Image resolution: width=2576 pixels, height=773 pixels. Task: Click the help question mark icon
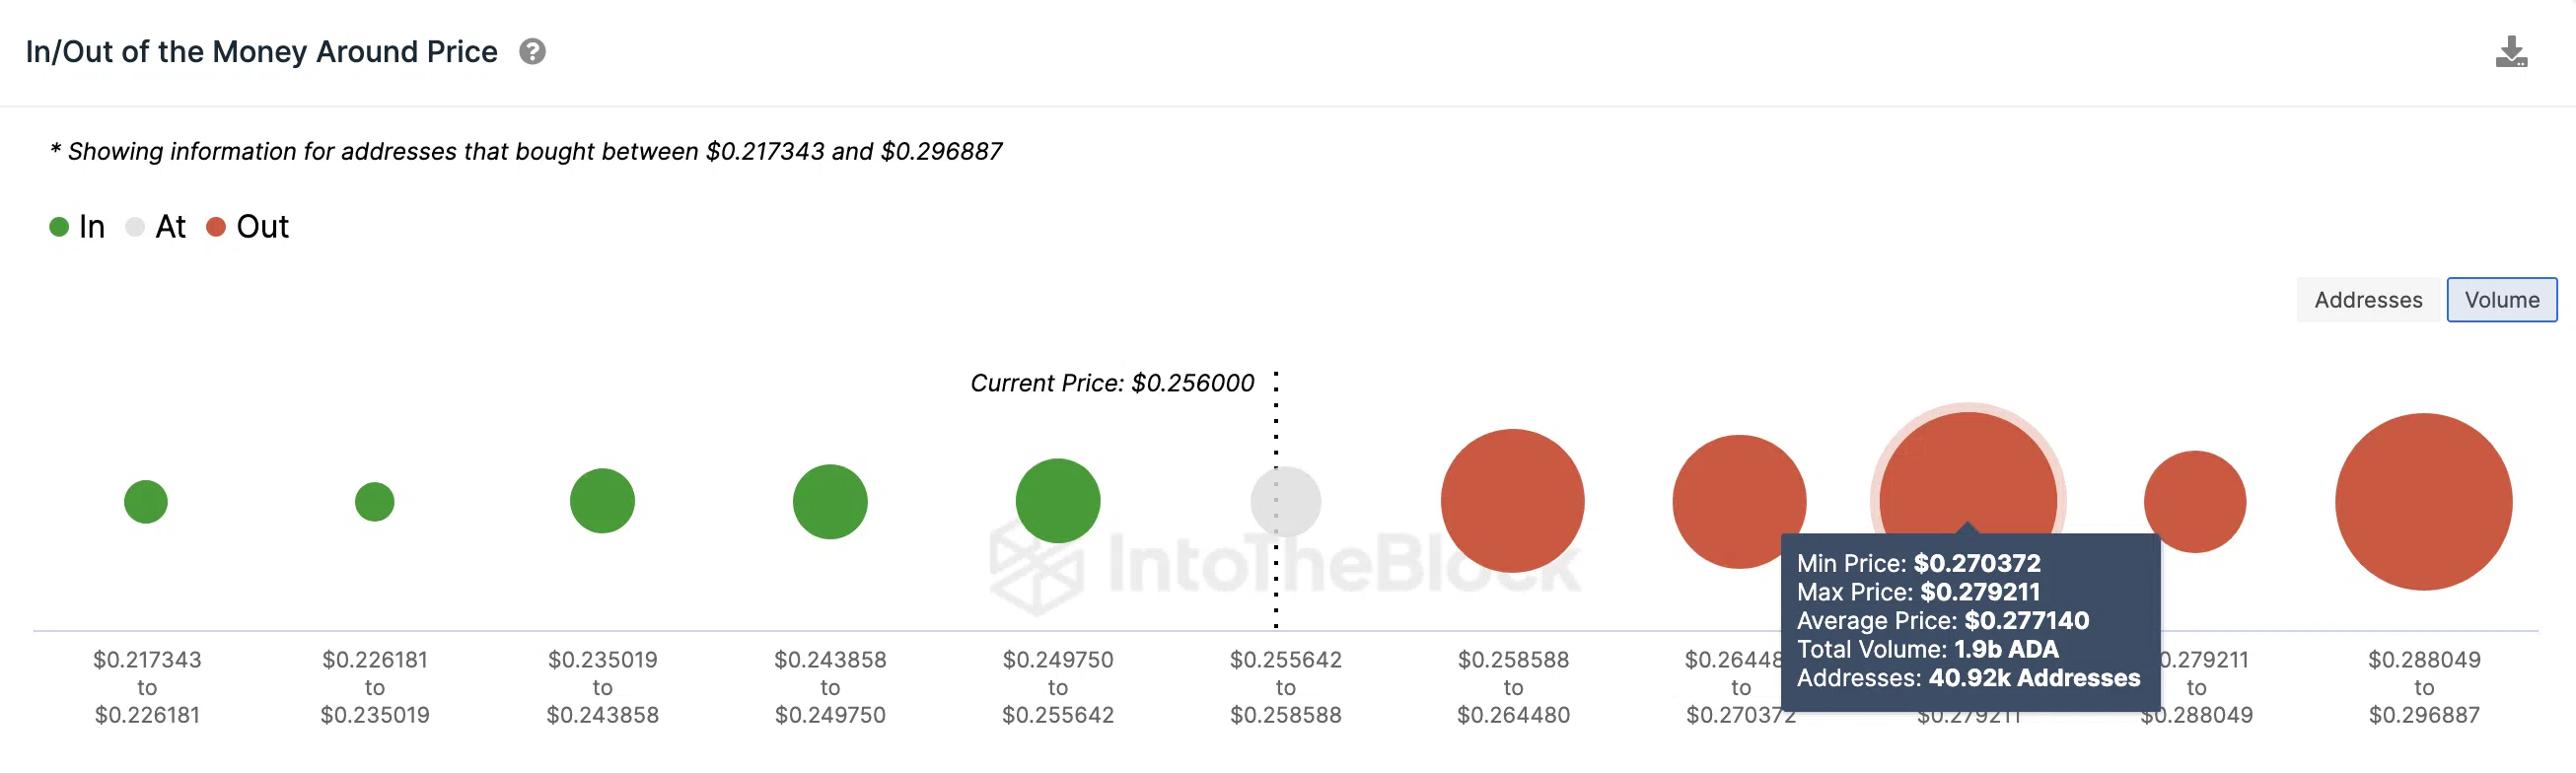coord(532,51)
